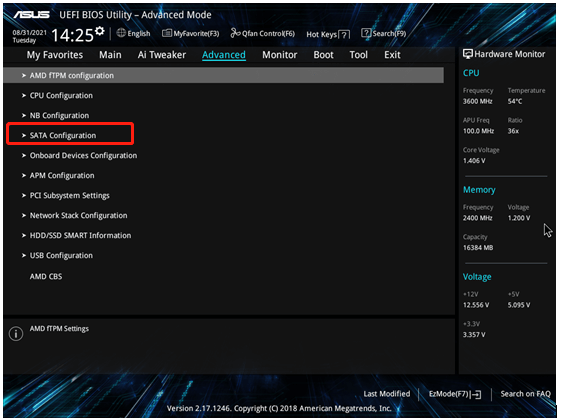The image size is (561, 420).
Task: Open the Tool tab
Action: 358,55
